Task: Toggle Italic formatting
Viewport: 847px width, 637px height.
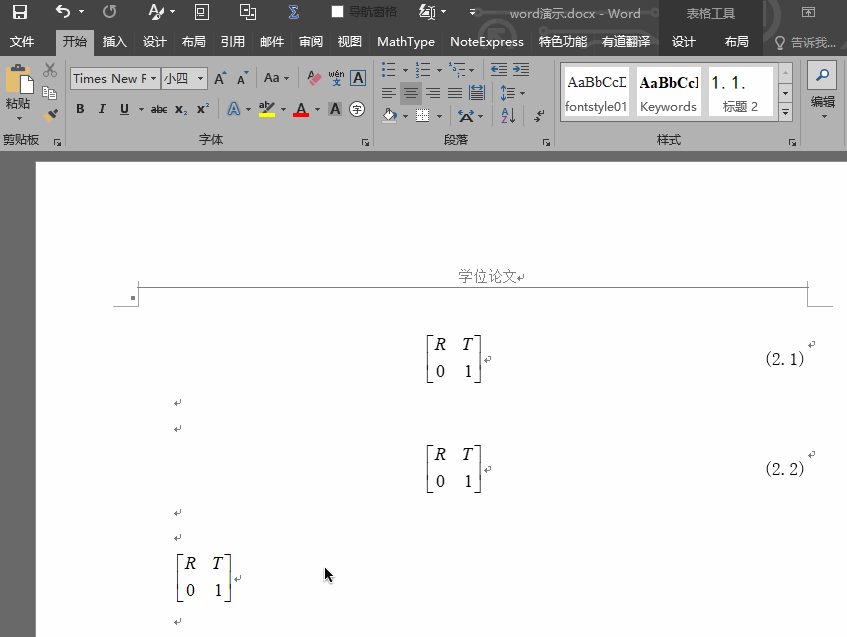Action: (x=102, y=109)
